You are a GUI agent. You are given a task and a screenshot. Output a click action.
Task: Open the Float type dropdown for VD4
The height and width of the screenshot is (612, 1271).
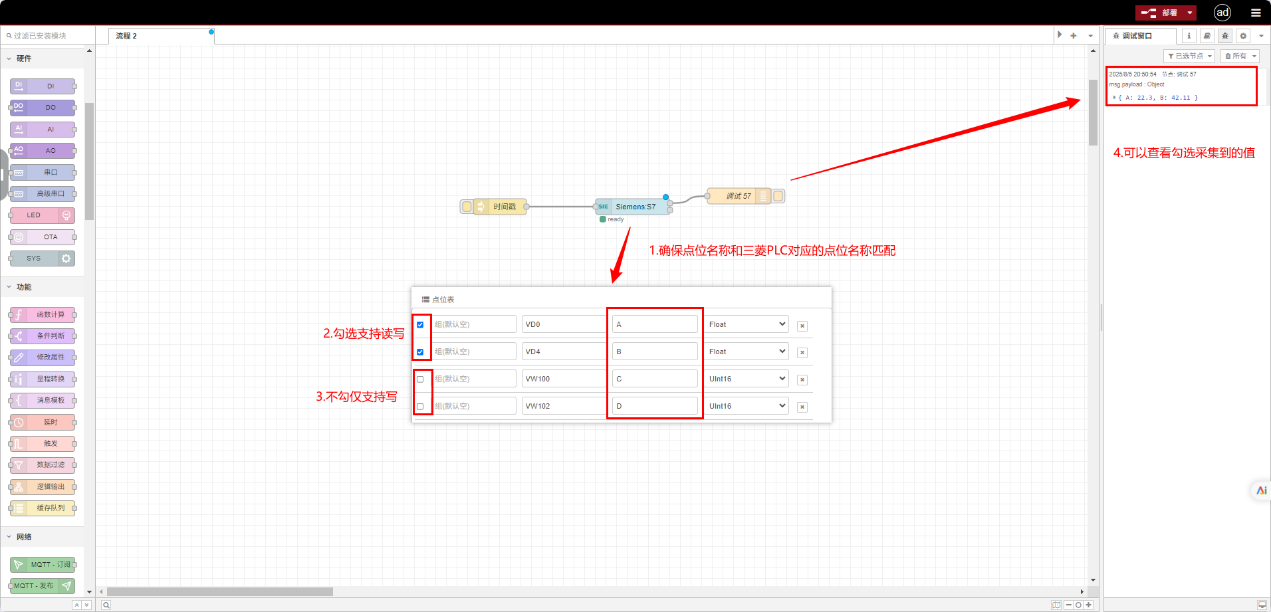(x=747, y=352)
